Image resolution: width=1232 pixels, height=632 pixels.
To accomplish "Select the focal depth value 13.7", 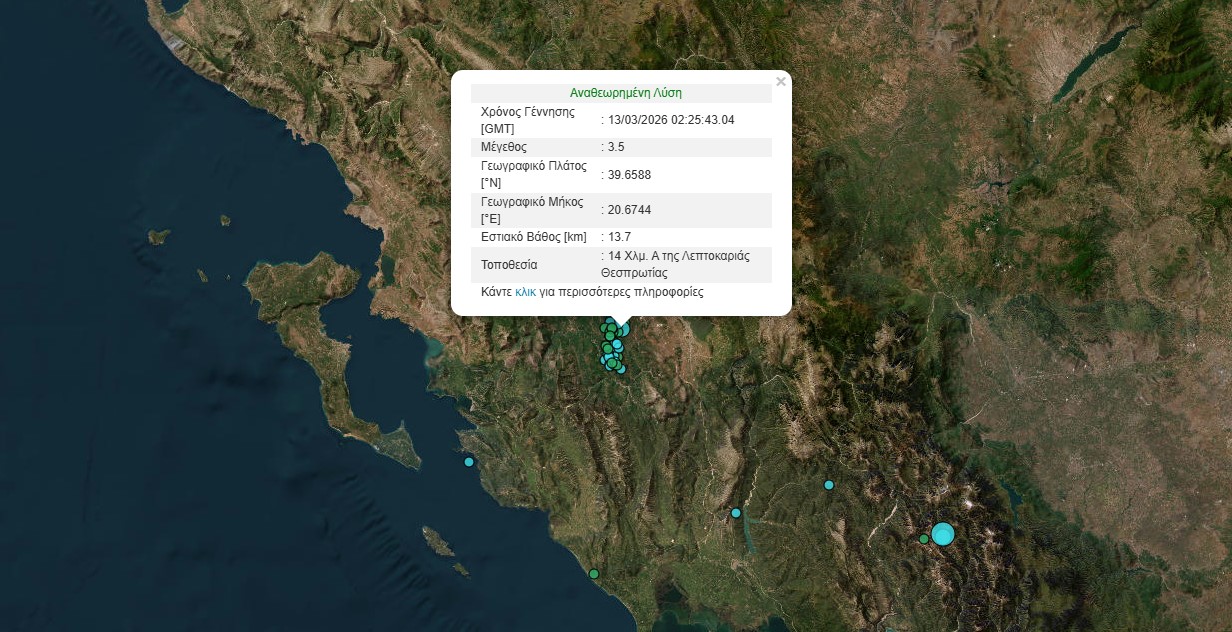I will coord(619,237).
